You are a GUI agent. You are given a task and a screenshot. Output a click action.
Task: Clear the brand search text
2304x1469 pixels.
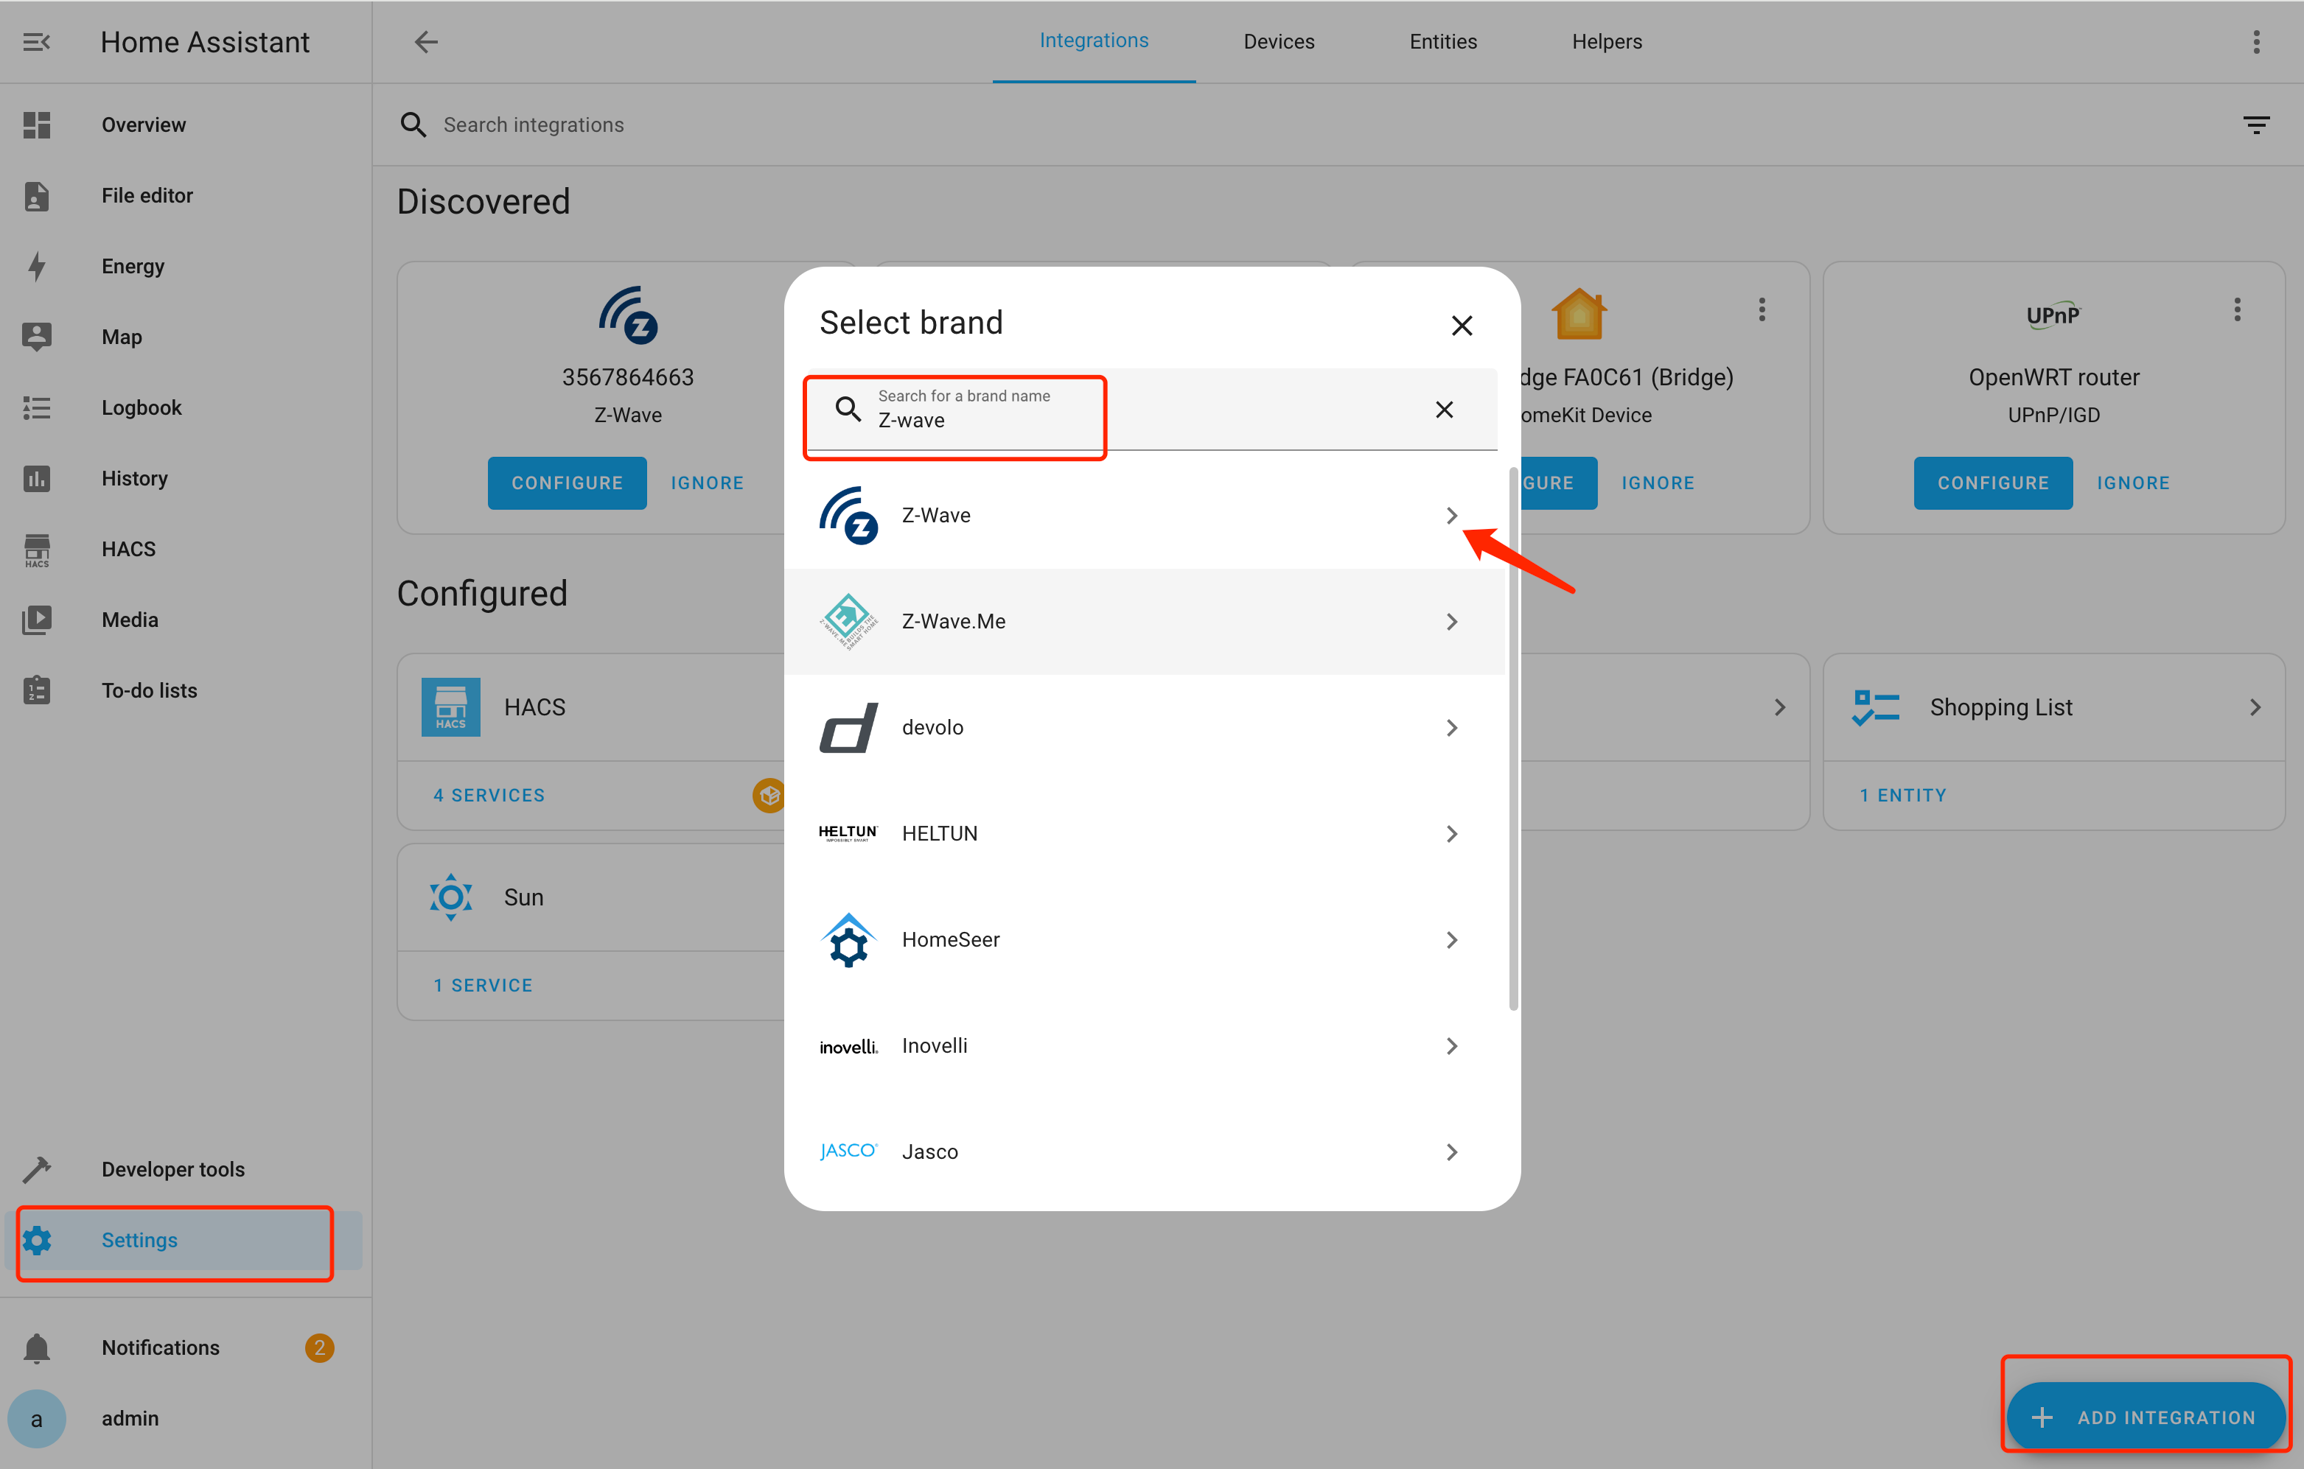click(1444, 410)
